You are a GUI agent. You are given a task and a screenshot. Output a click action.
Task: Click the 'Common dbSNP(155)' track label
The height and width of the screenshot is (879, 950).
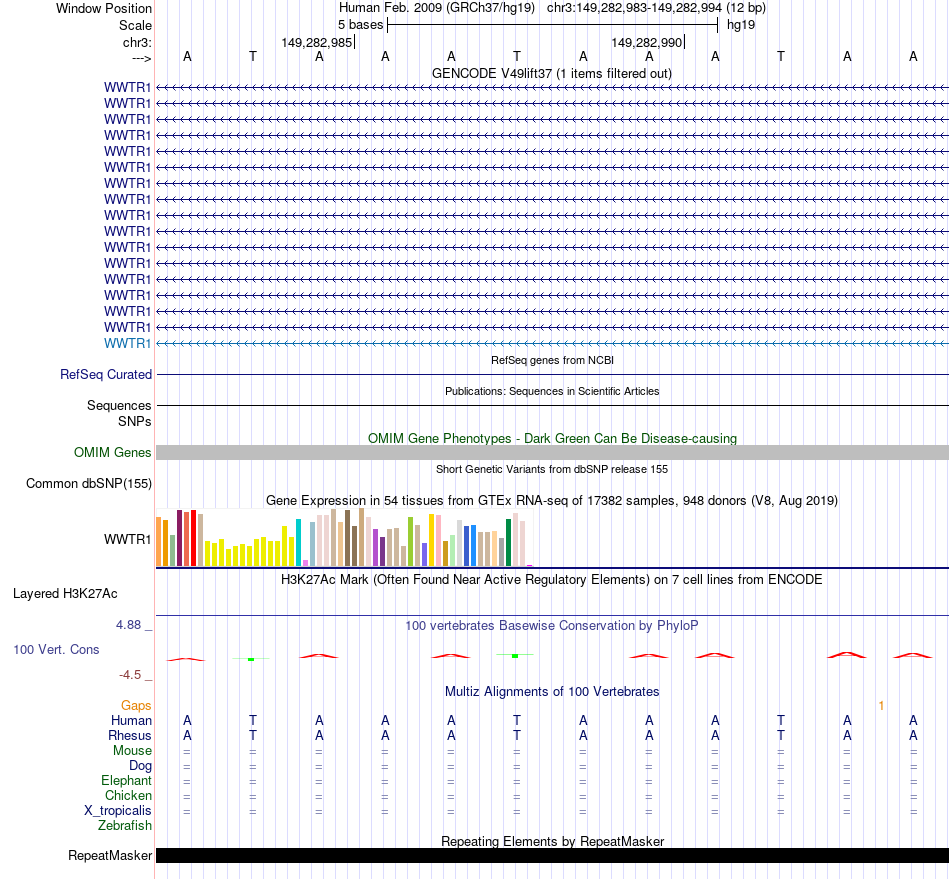(x=89, y=483)
